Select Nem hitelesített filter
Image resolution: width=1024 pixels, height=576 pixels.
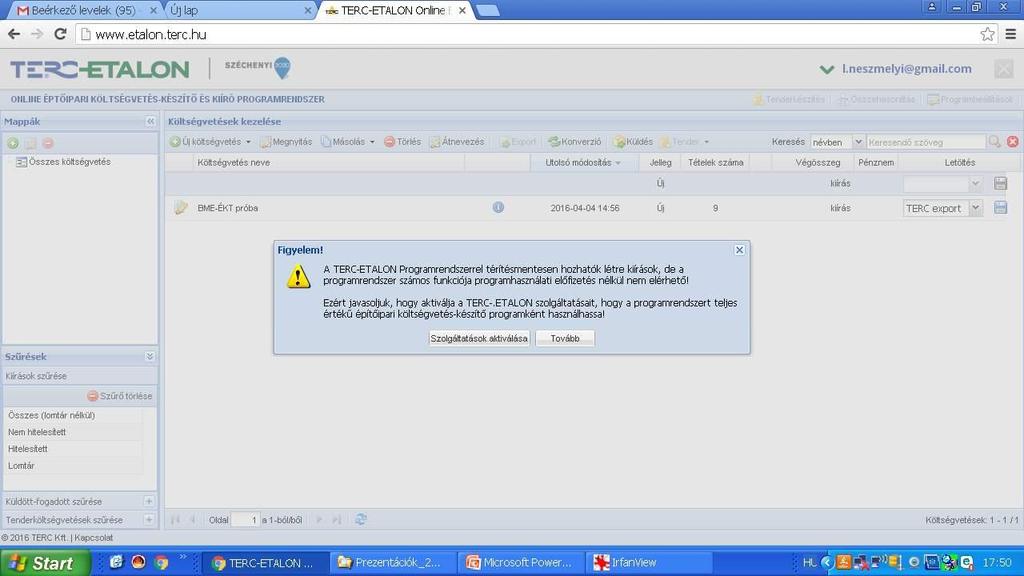coord(37,432)
